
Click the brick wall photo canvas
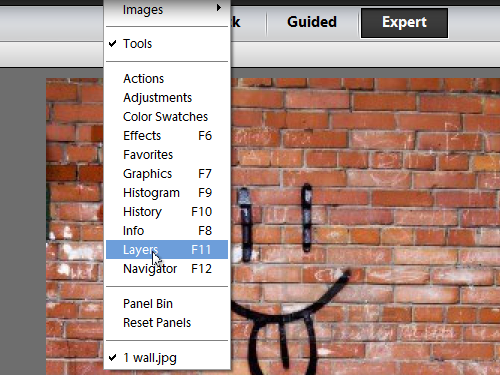365,227
